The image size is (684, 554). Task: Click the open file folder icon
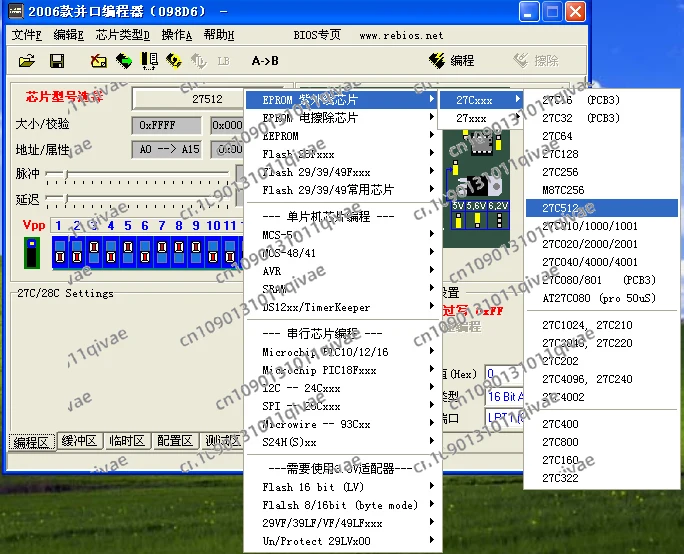[x=27, y=61]
